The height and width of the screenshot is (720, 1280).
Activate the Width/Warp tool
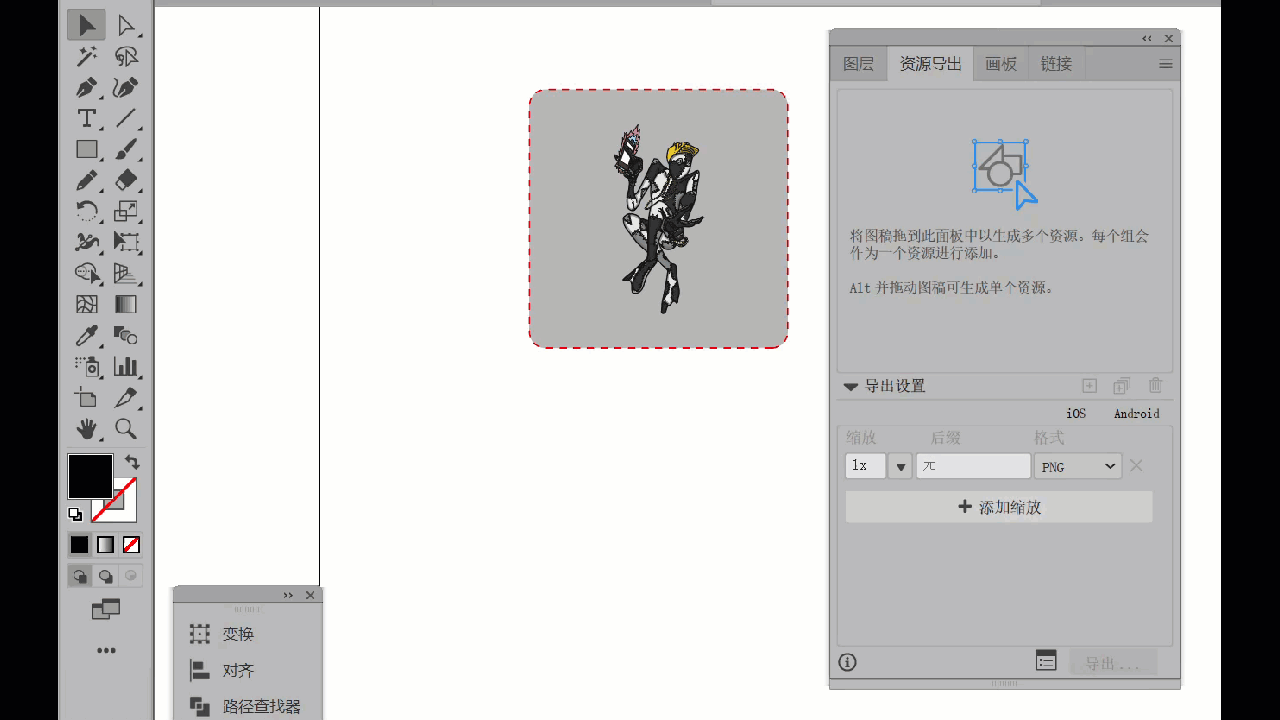coord(87,242)
